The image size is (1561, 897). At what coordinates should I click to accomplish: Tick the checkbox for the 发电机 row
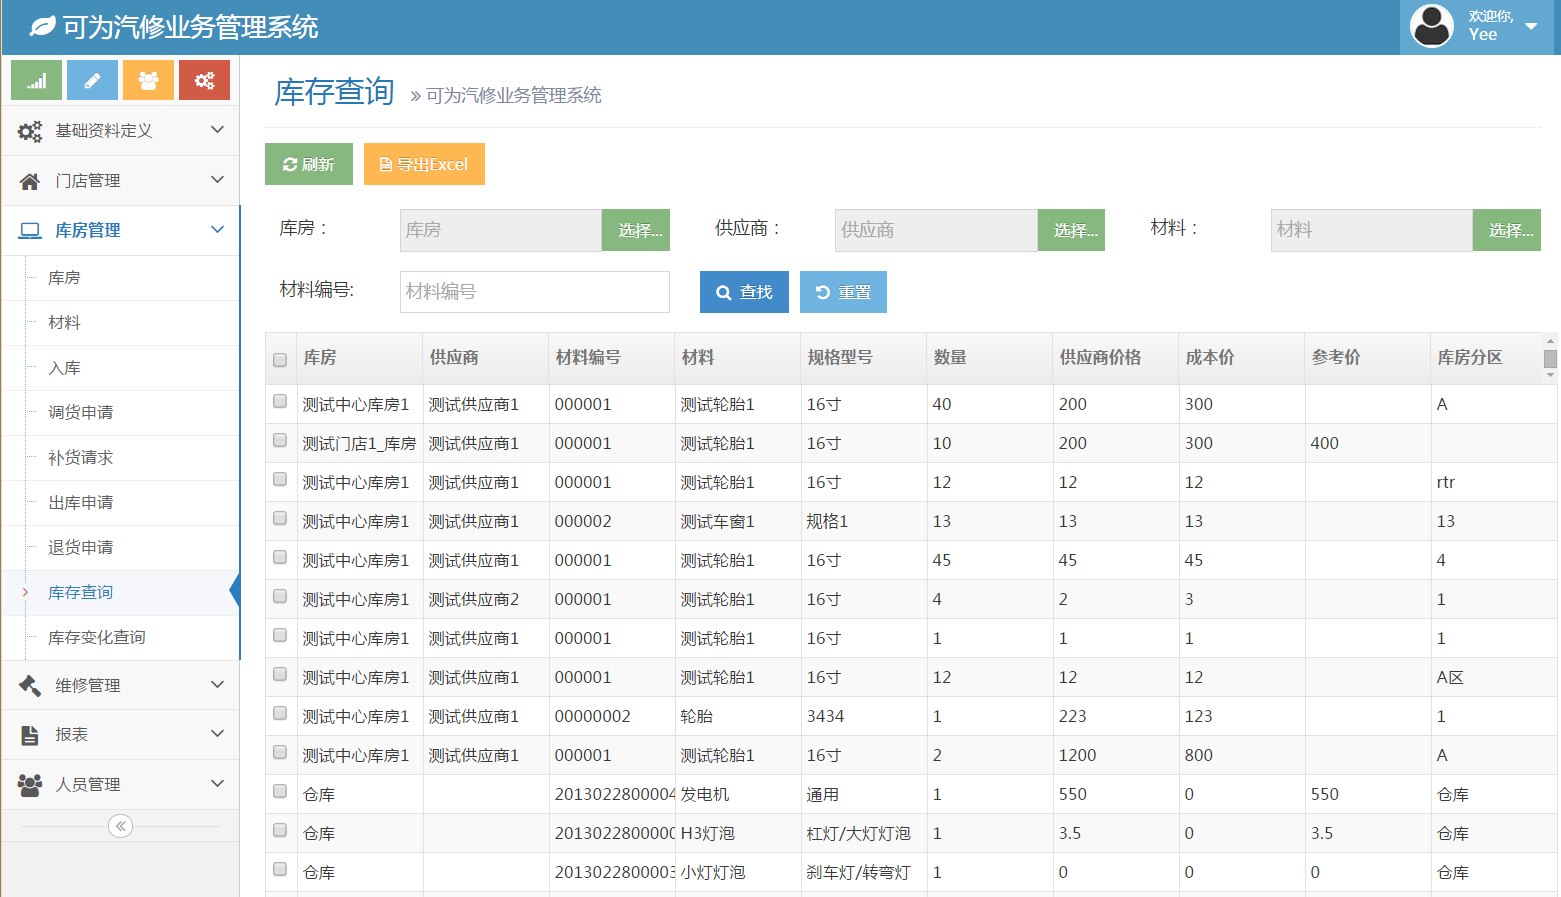tap(280, 792)
